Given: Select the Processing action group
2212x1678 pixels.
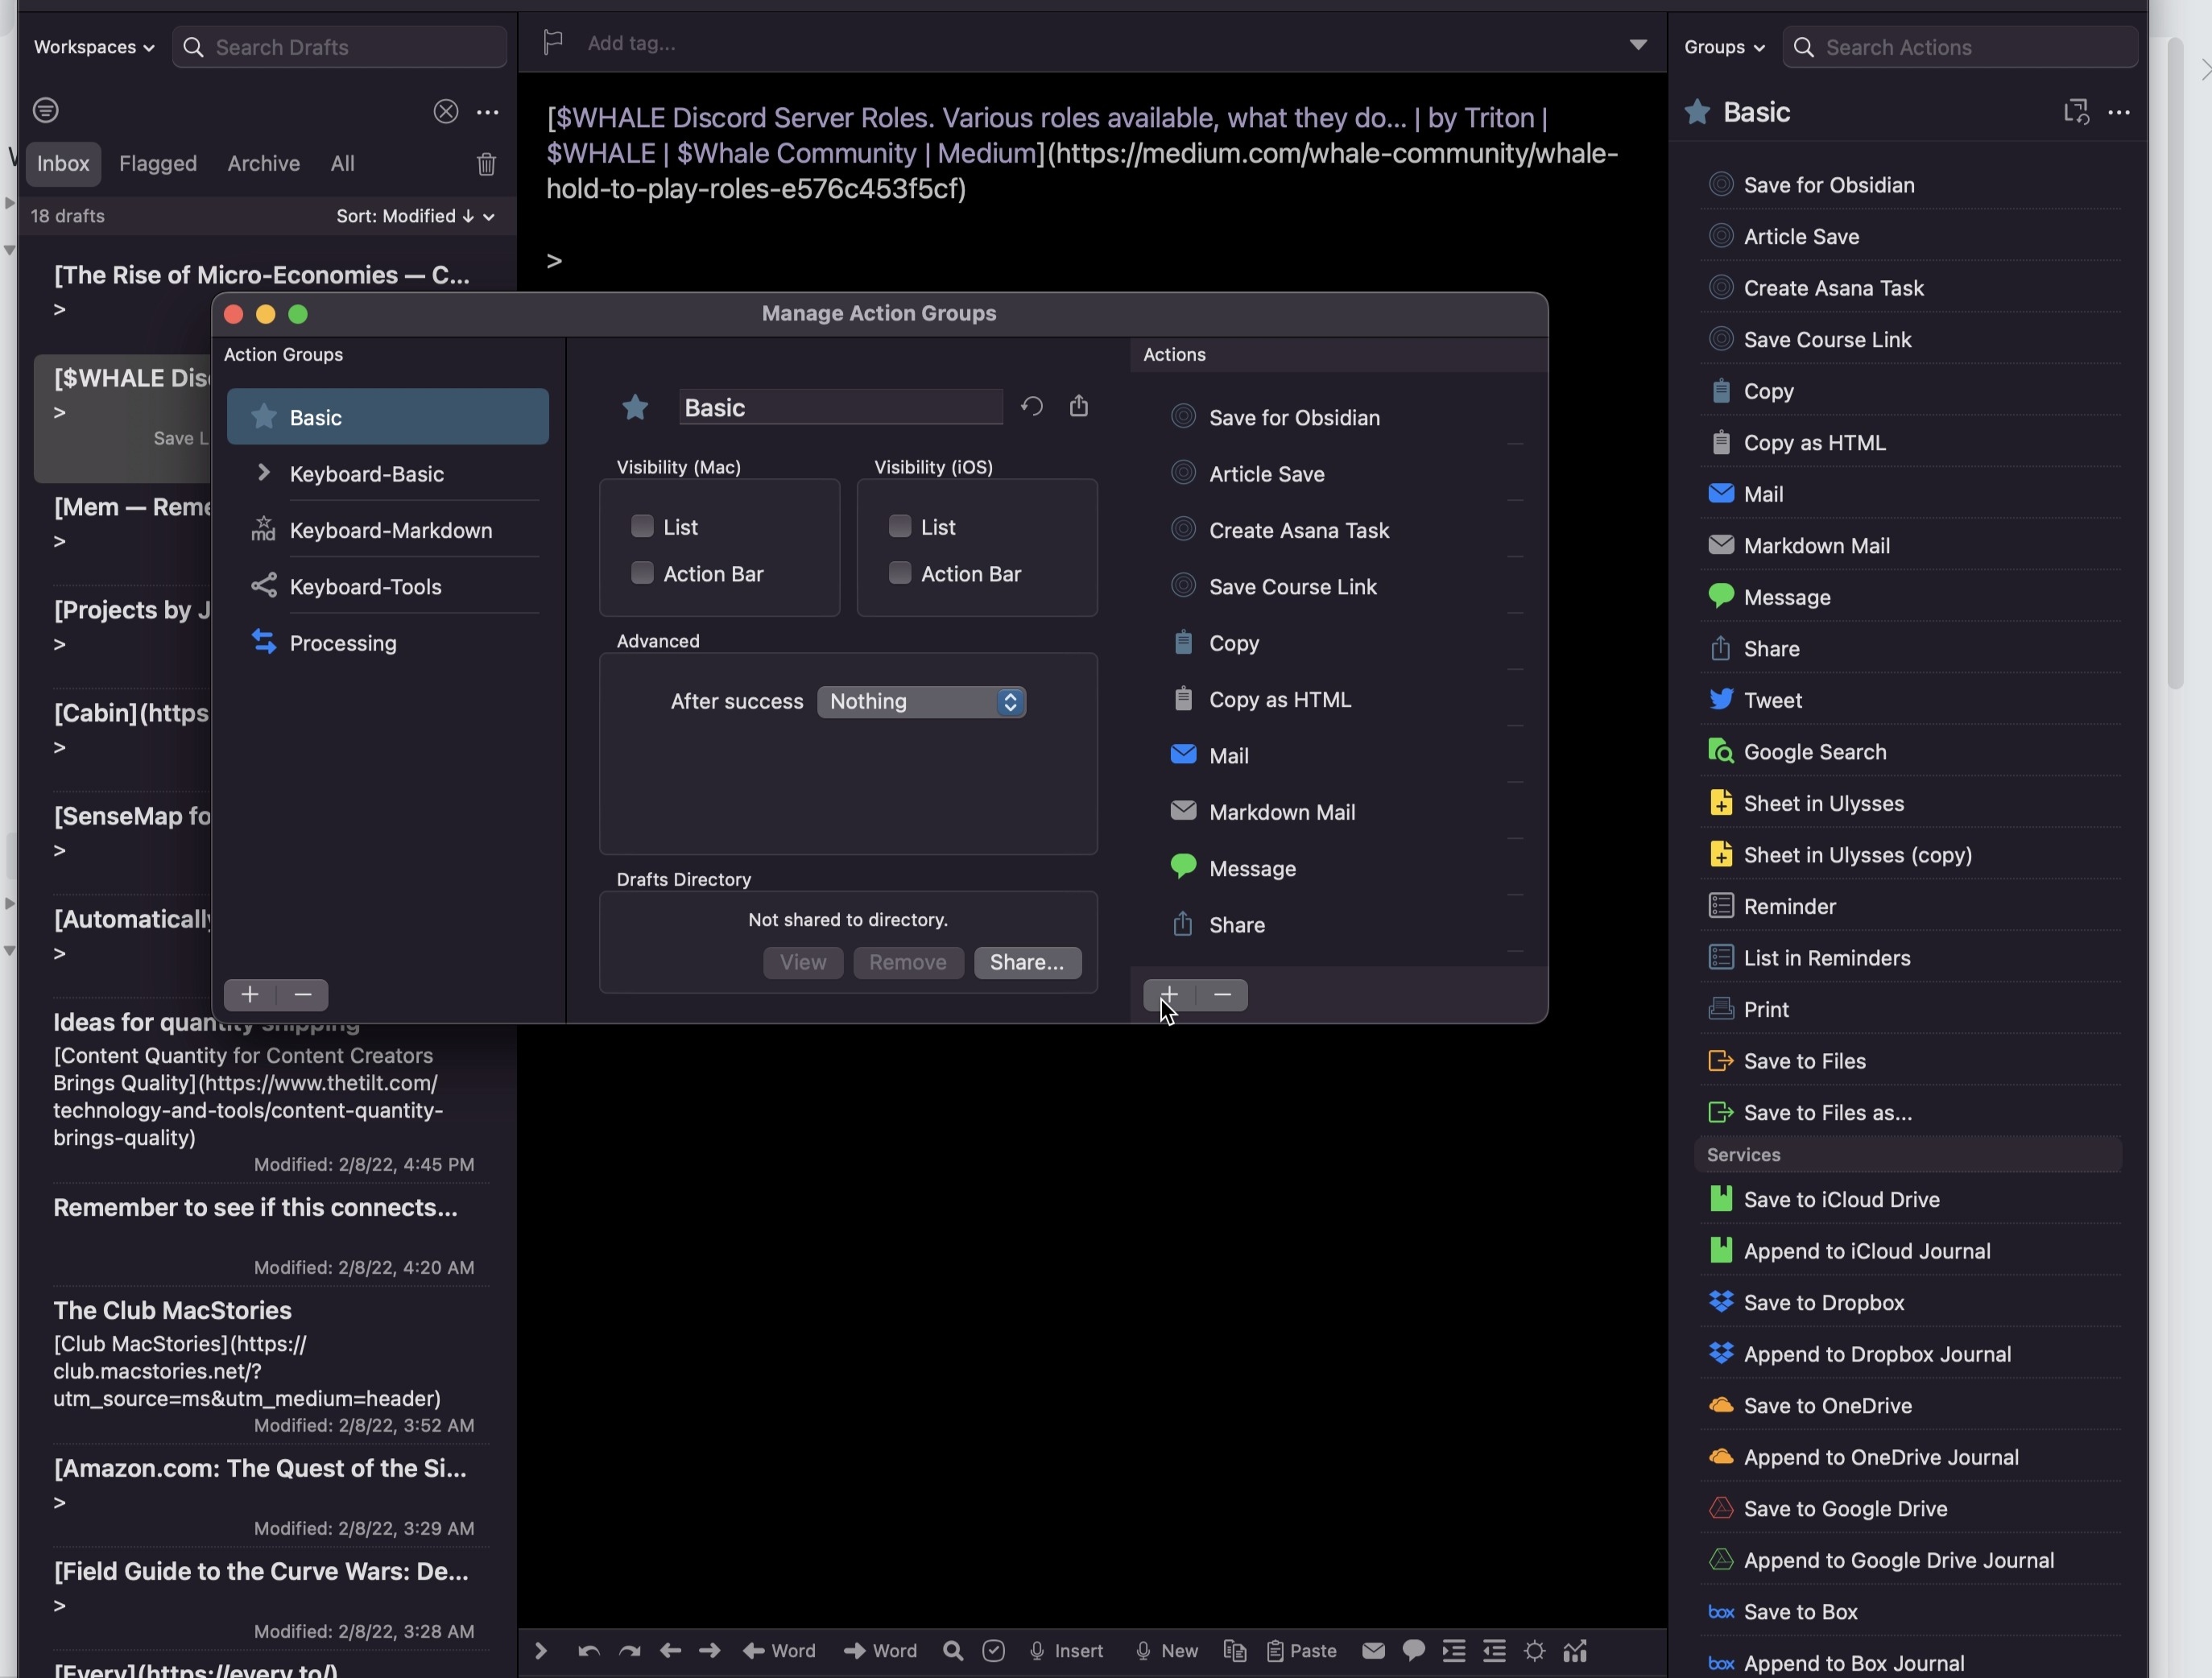Looking at the screenshot, I should [x=388, y=643].
